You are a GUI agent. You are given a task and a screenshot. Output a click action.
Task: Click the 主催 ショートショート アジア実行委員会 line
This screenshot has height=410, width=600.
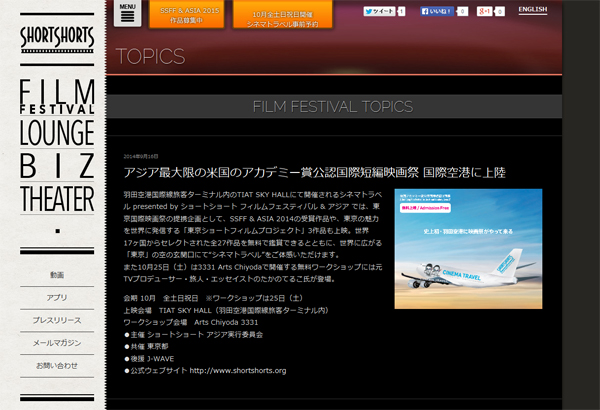click(194, 335)
